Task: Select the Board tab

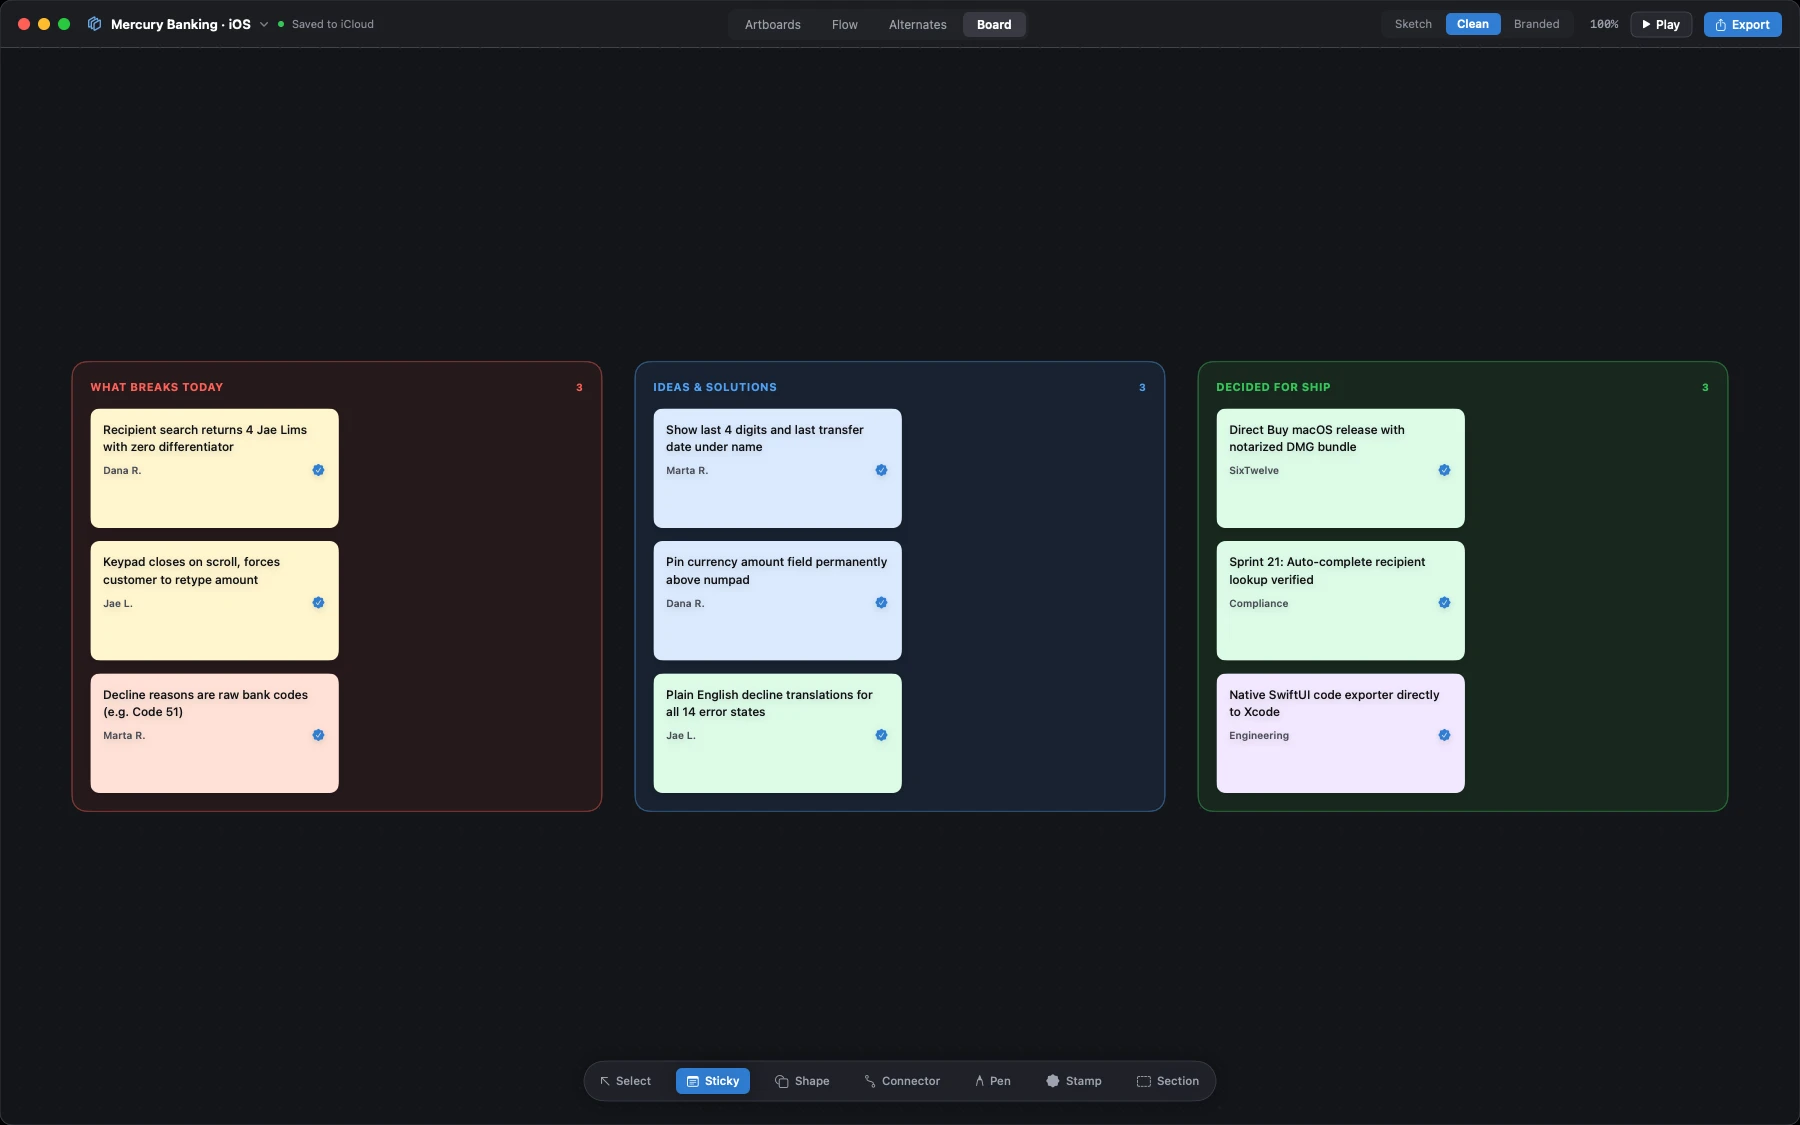Action: [x=994, y=25]
